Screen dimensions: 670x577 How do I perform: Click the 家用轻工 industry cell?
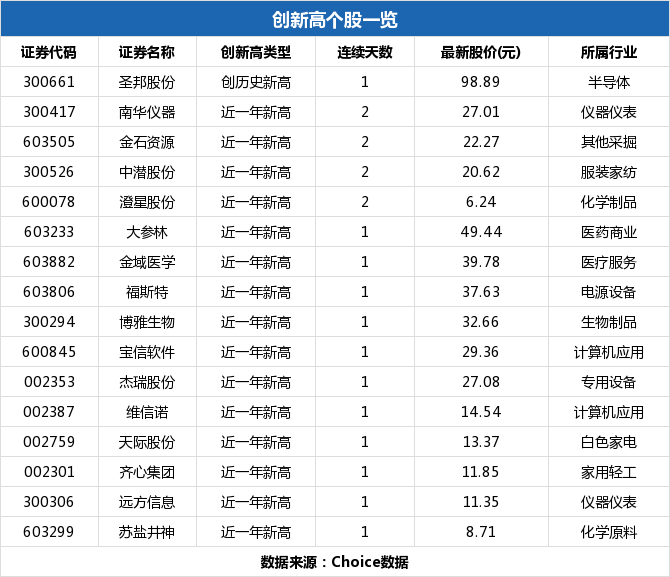[608, 472]
